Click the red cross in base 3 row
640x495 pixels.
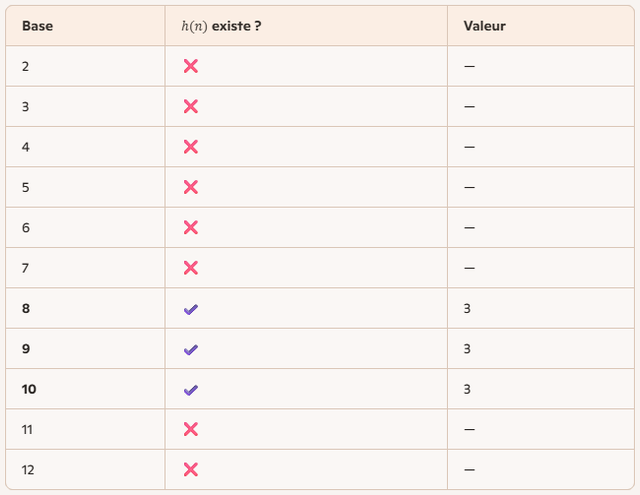(x=191, y=107)
